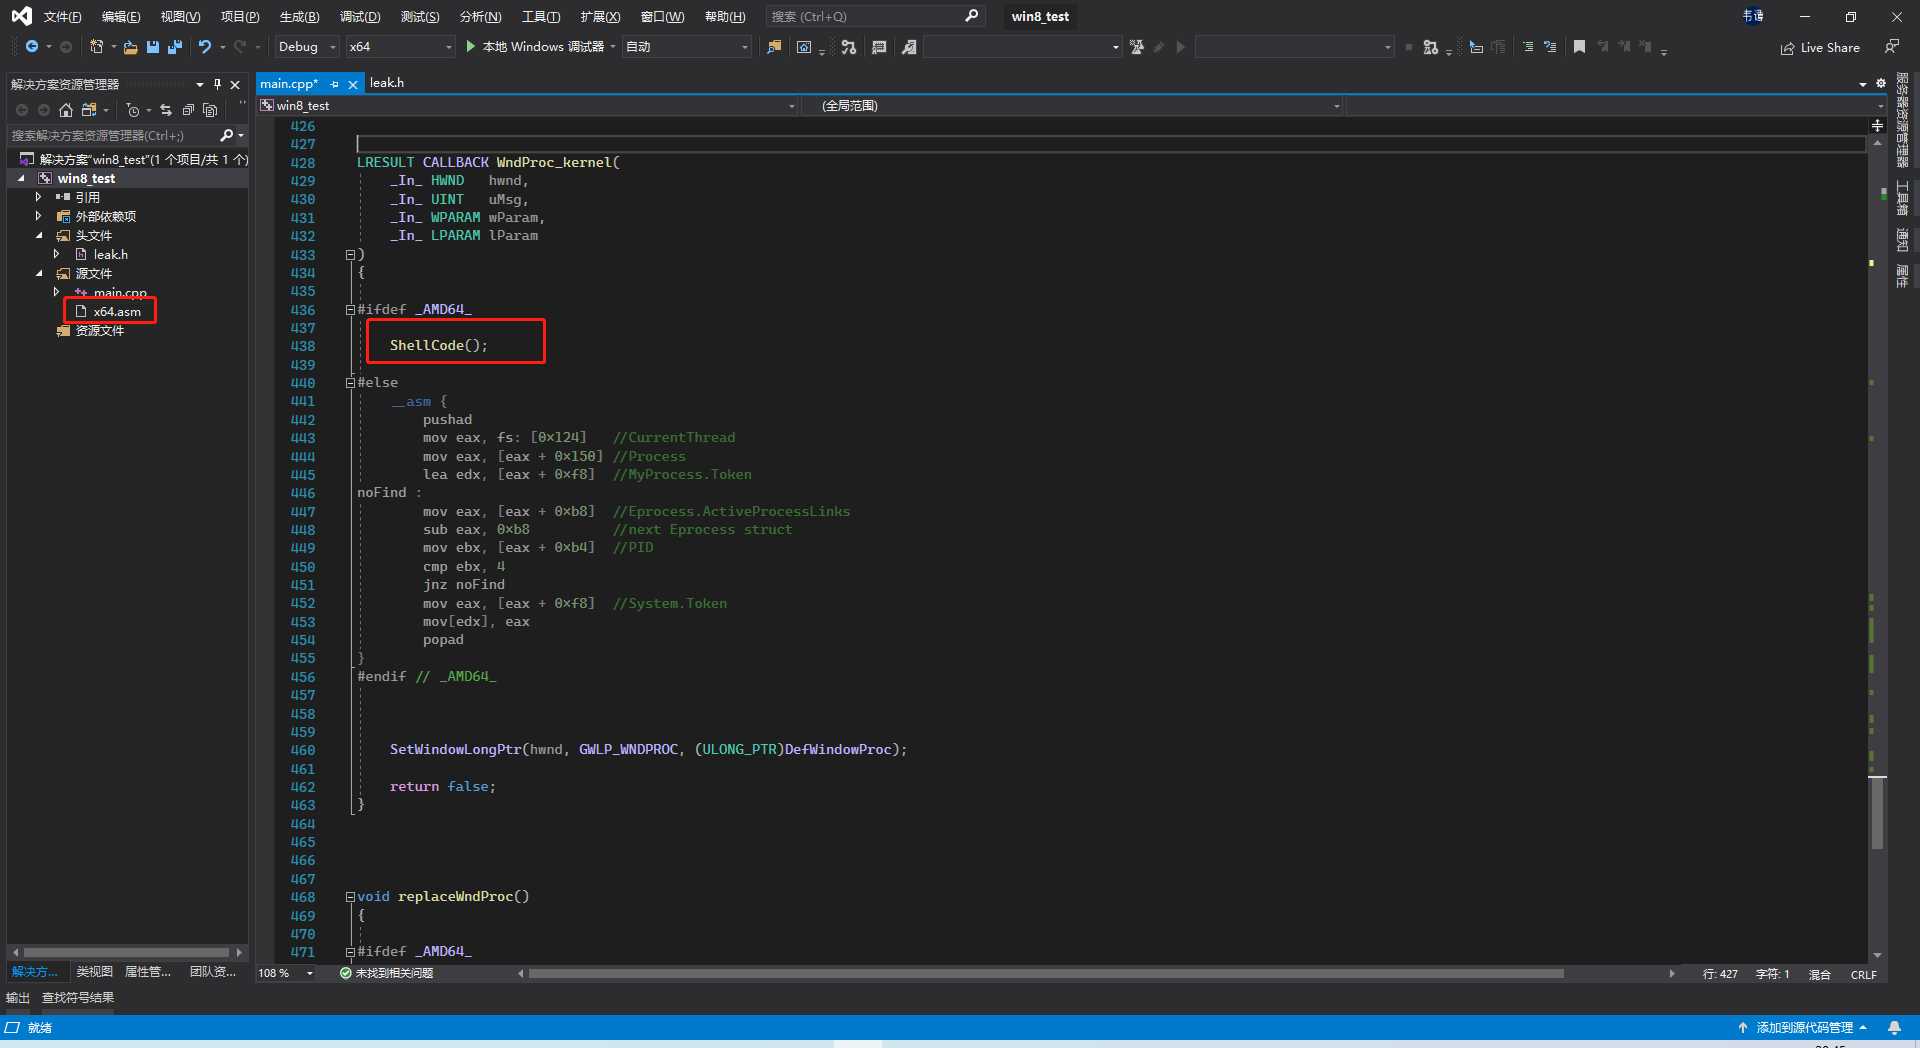Go to Solution Explorer home view
This screenshot has height=1048, width=1920.
[x=66, y=110]
